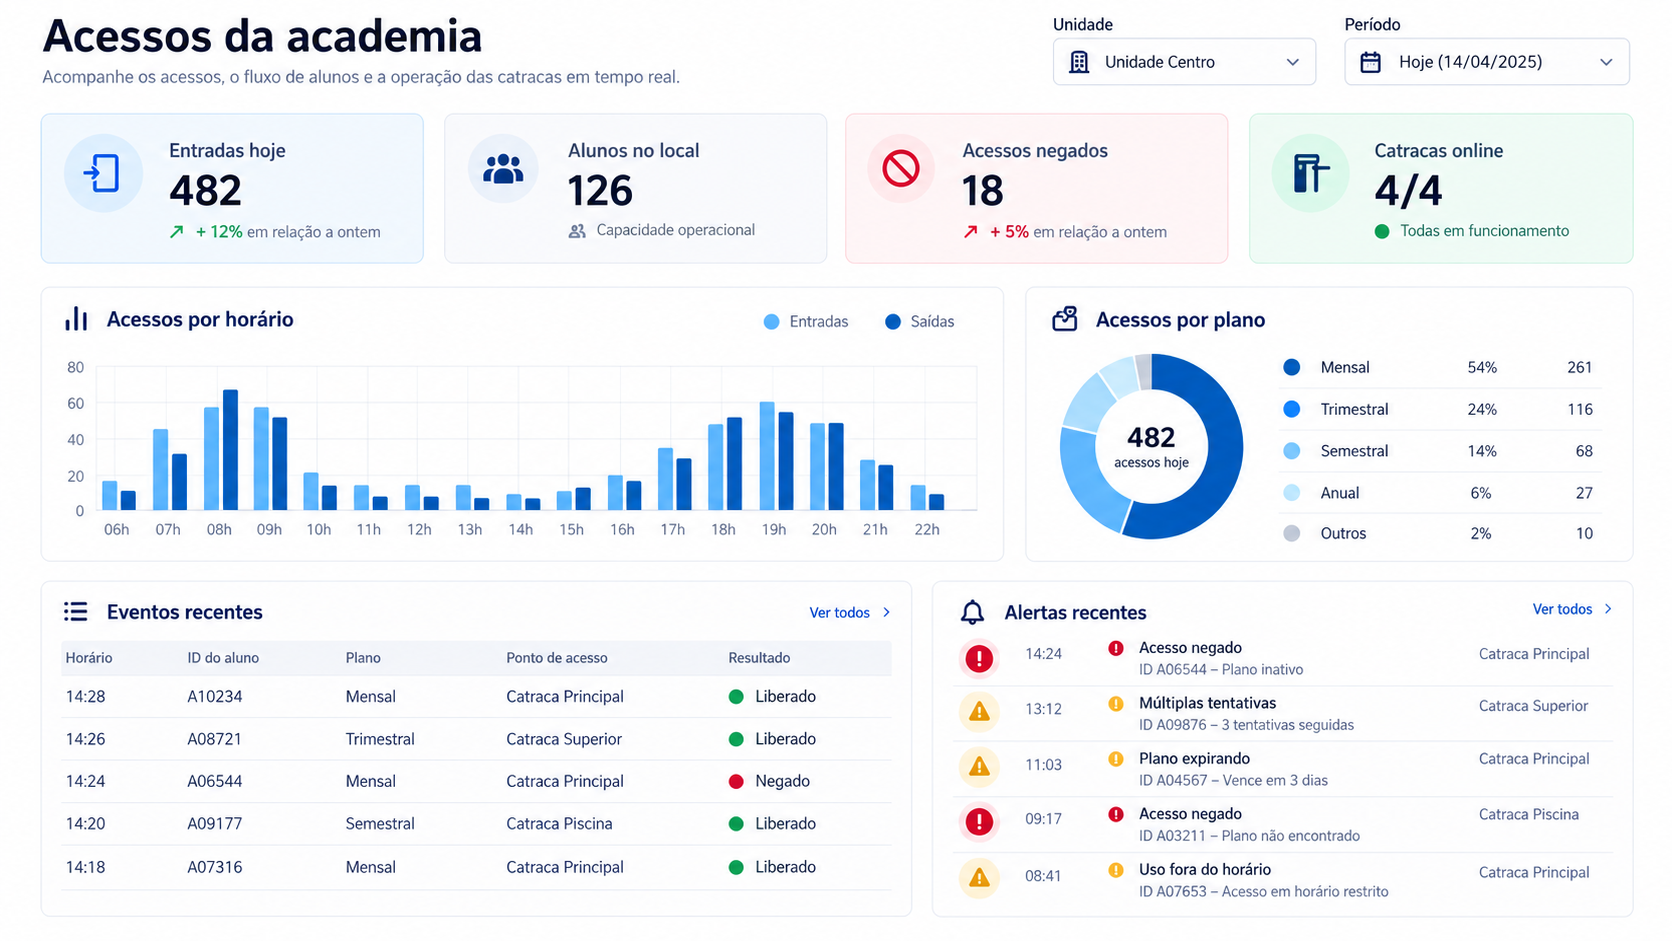Click ID A03211 – Plano não encontrado text
1672x941 pixels.
coord(1249,836)
